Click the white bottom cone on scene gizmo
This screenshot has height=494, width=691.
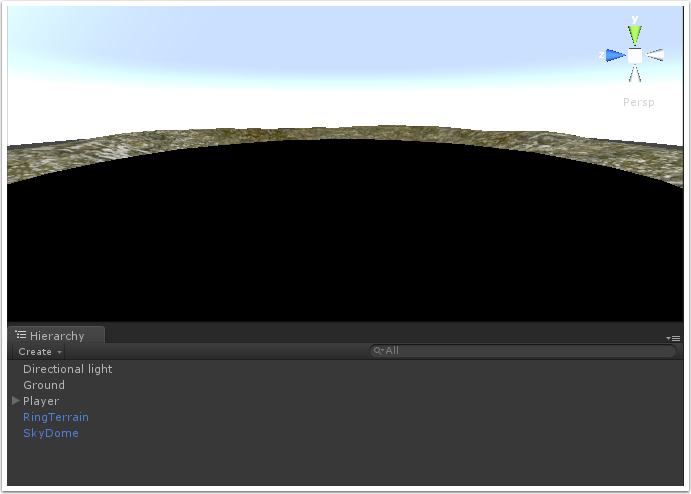635,74
